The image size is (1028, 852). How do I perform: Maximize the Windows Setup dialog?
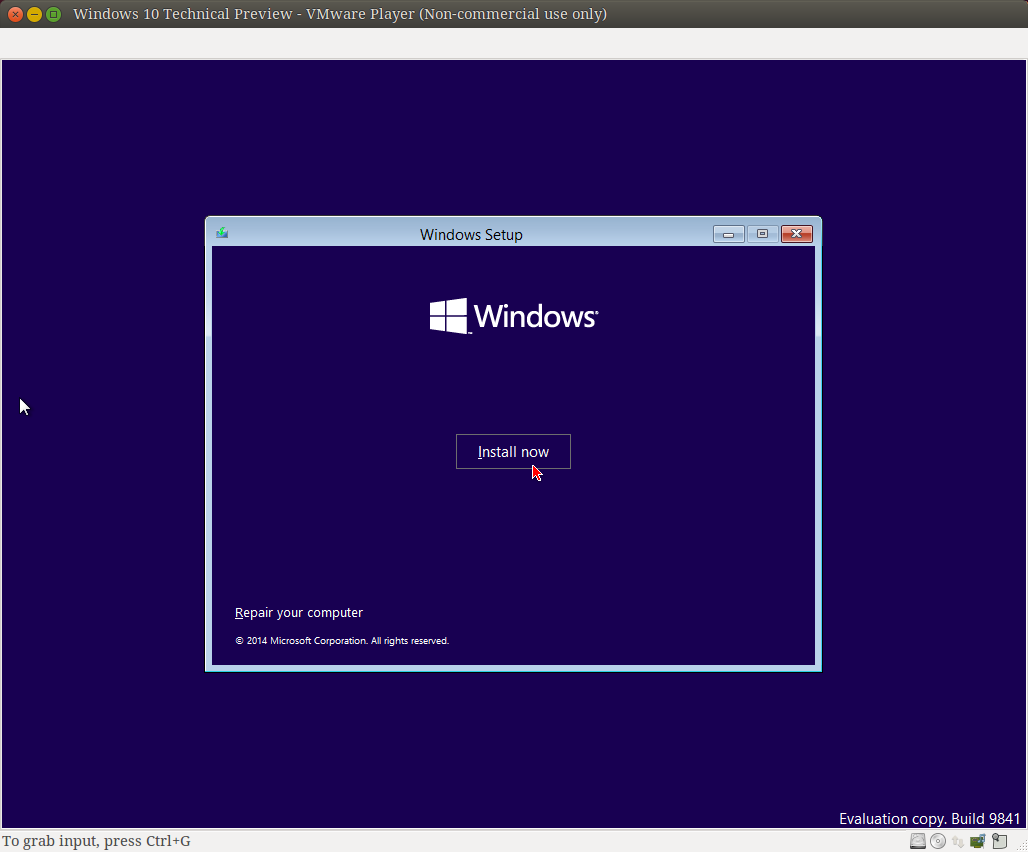coord(762,234)
